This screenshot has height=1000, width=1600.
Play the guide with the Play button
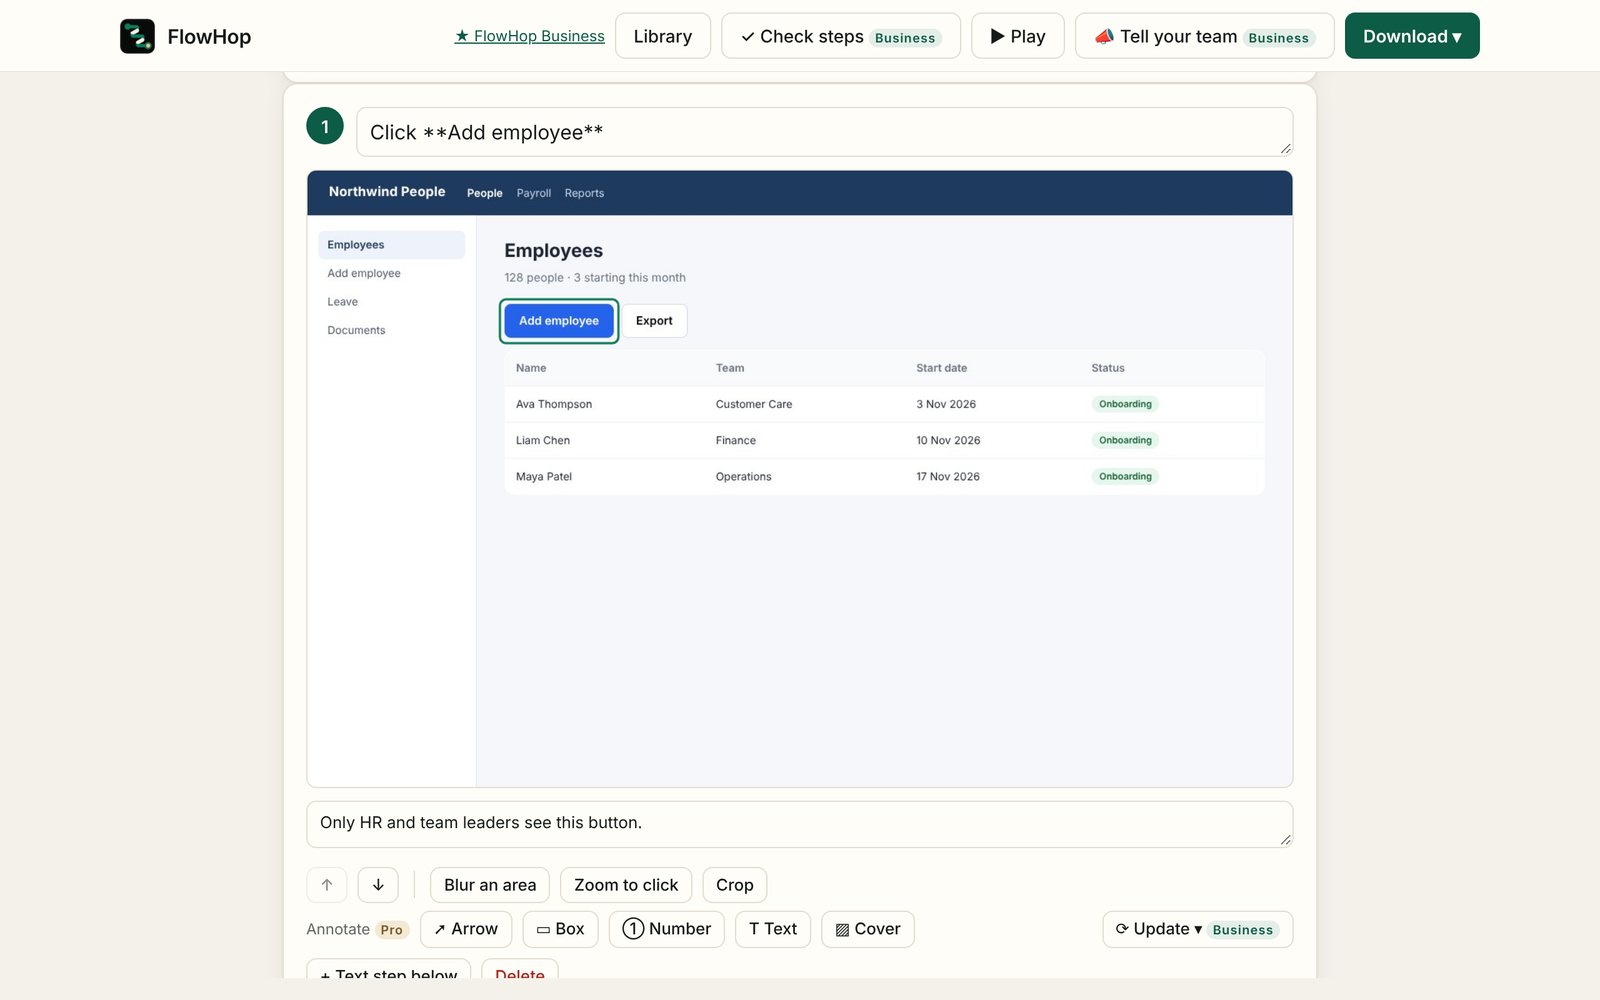[1018, 36]
